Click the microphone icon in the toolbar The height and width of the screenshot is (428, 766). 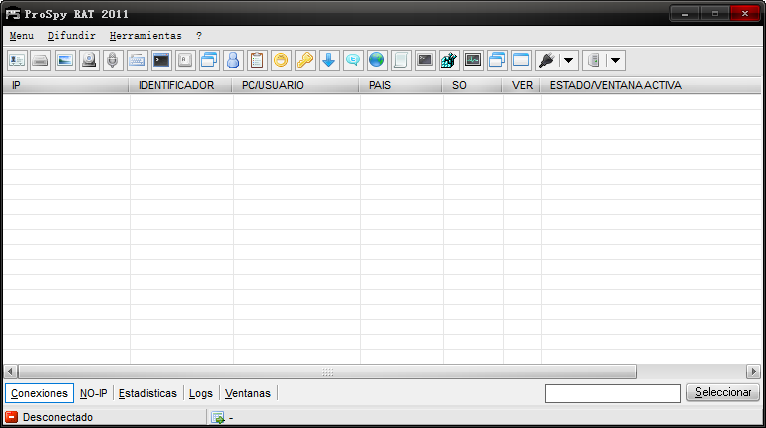113,60
